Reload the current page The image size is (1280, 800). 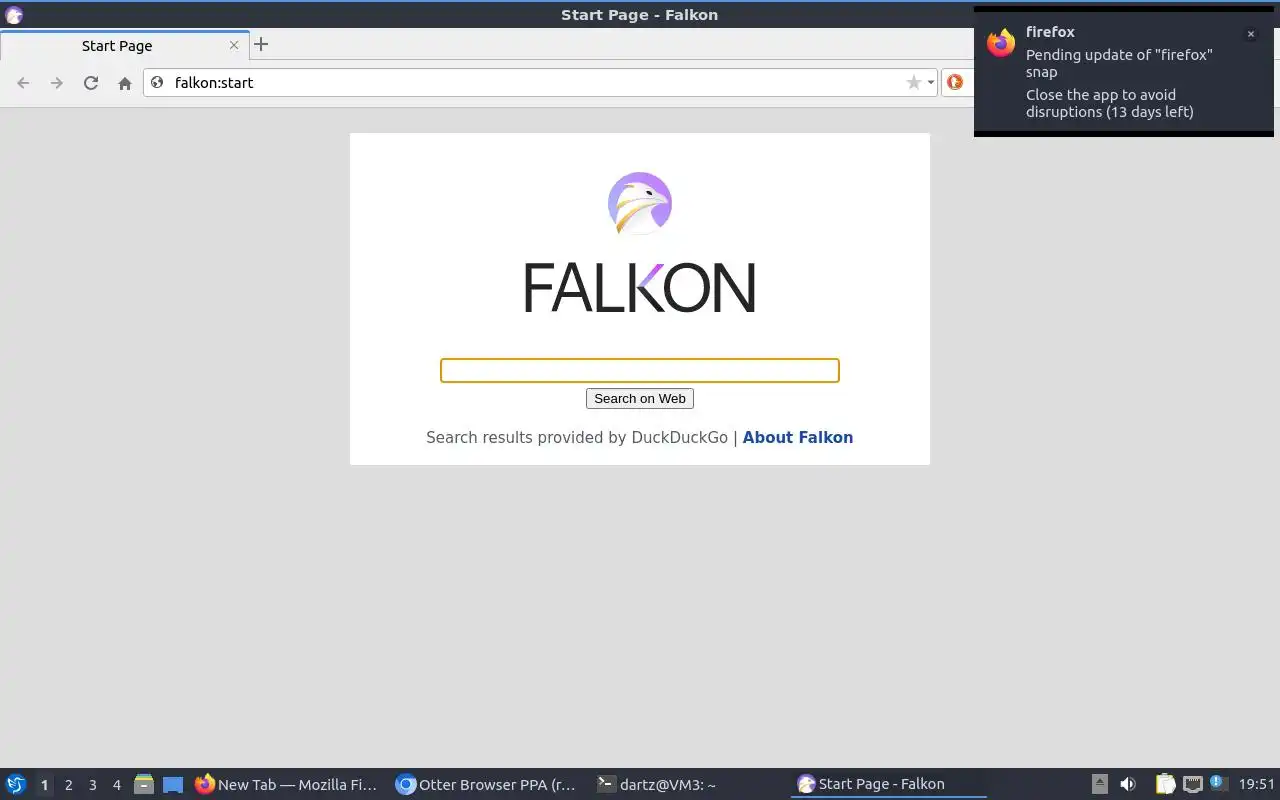(x=91, y=83)
